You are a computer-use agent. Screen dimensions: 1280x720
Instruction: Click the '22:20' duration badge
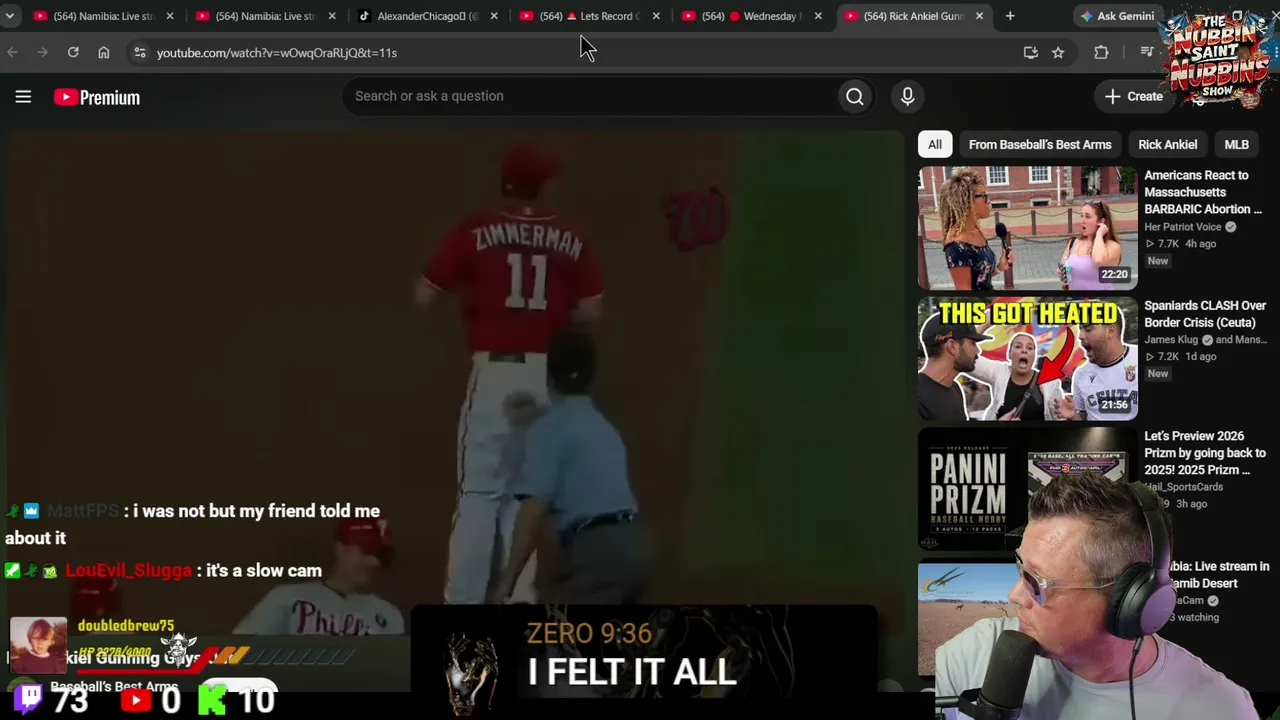click(1114, 274)
